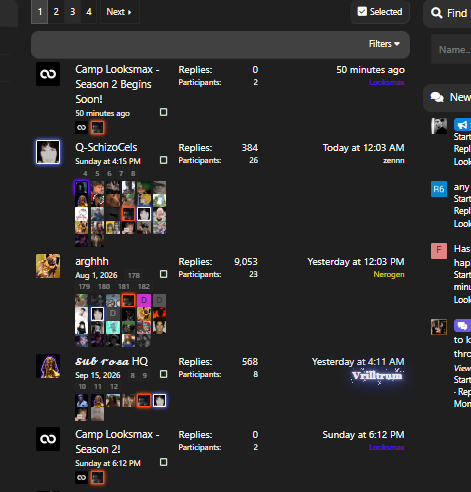Open the Looksmax infinity avatar on first conversation
Screen dimensions: 471x492
[48, 74]
